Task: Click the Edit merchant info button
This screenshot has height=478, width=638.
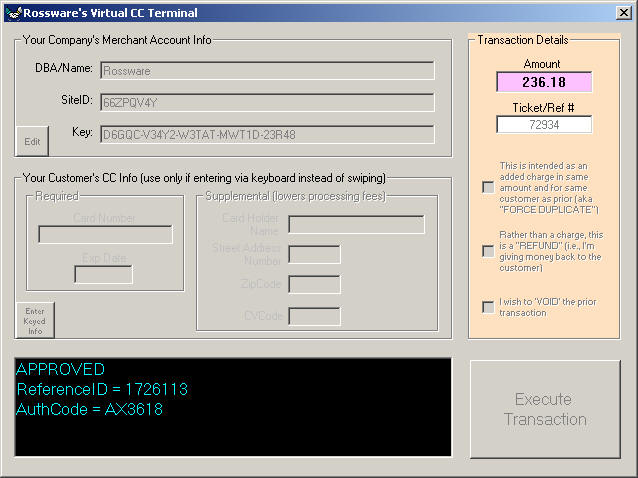Action: (32, 141)
